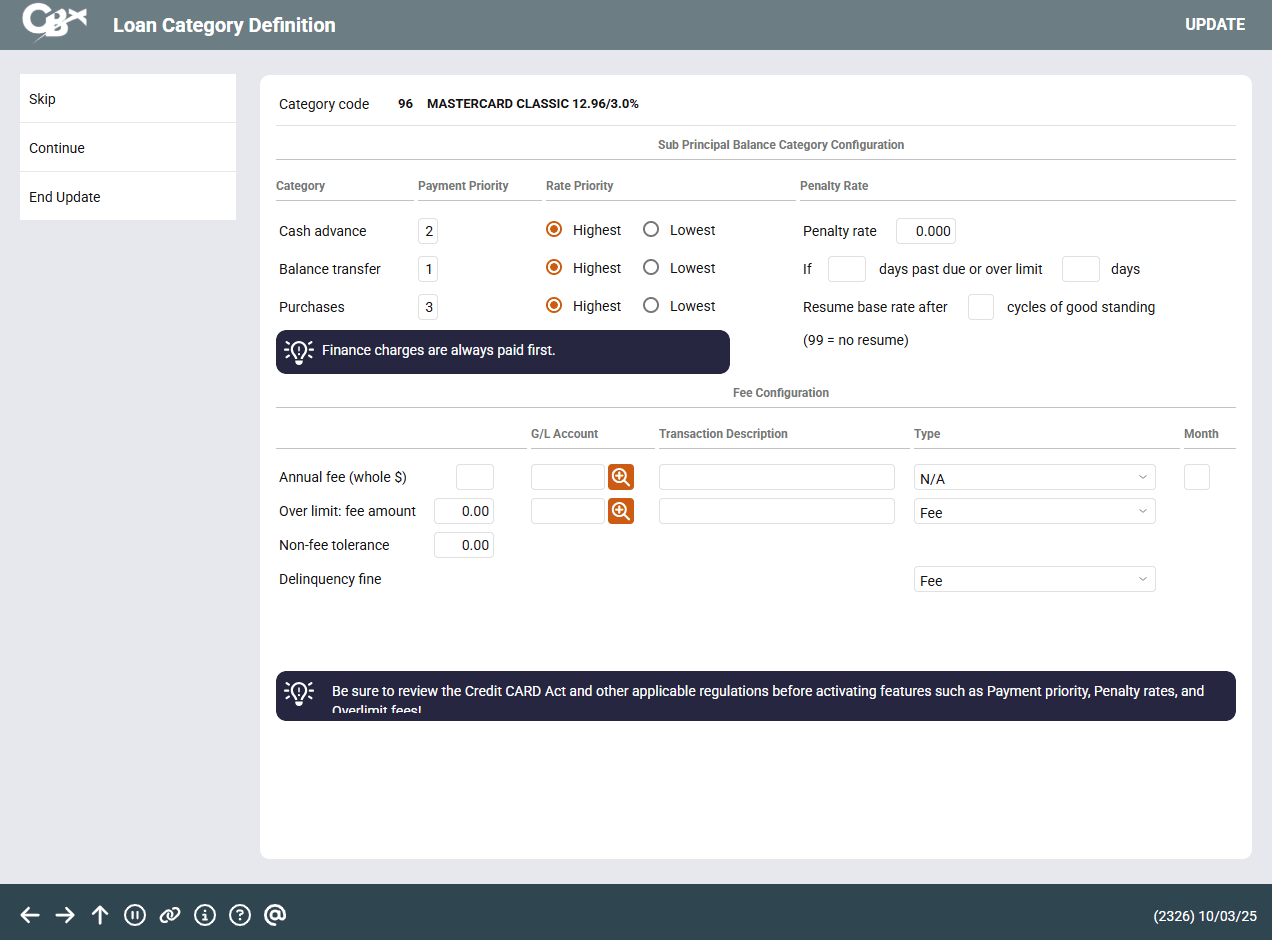This screenshot has height=940, width=1272.
Task: Open the help question mark icon
Action: [240, 915]
